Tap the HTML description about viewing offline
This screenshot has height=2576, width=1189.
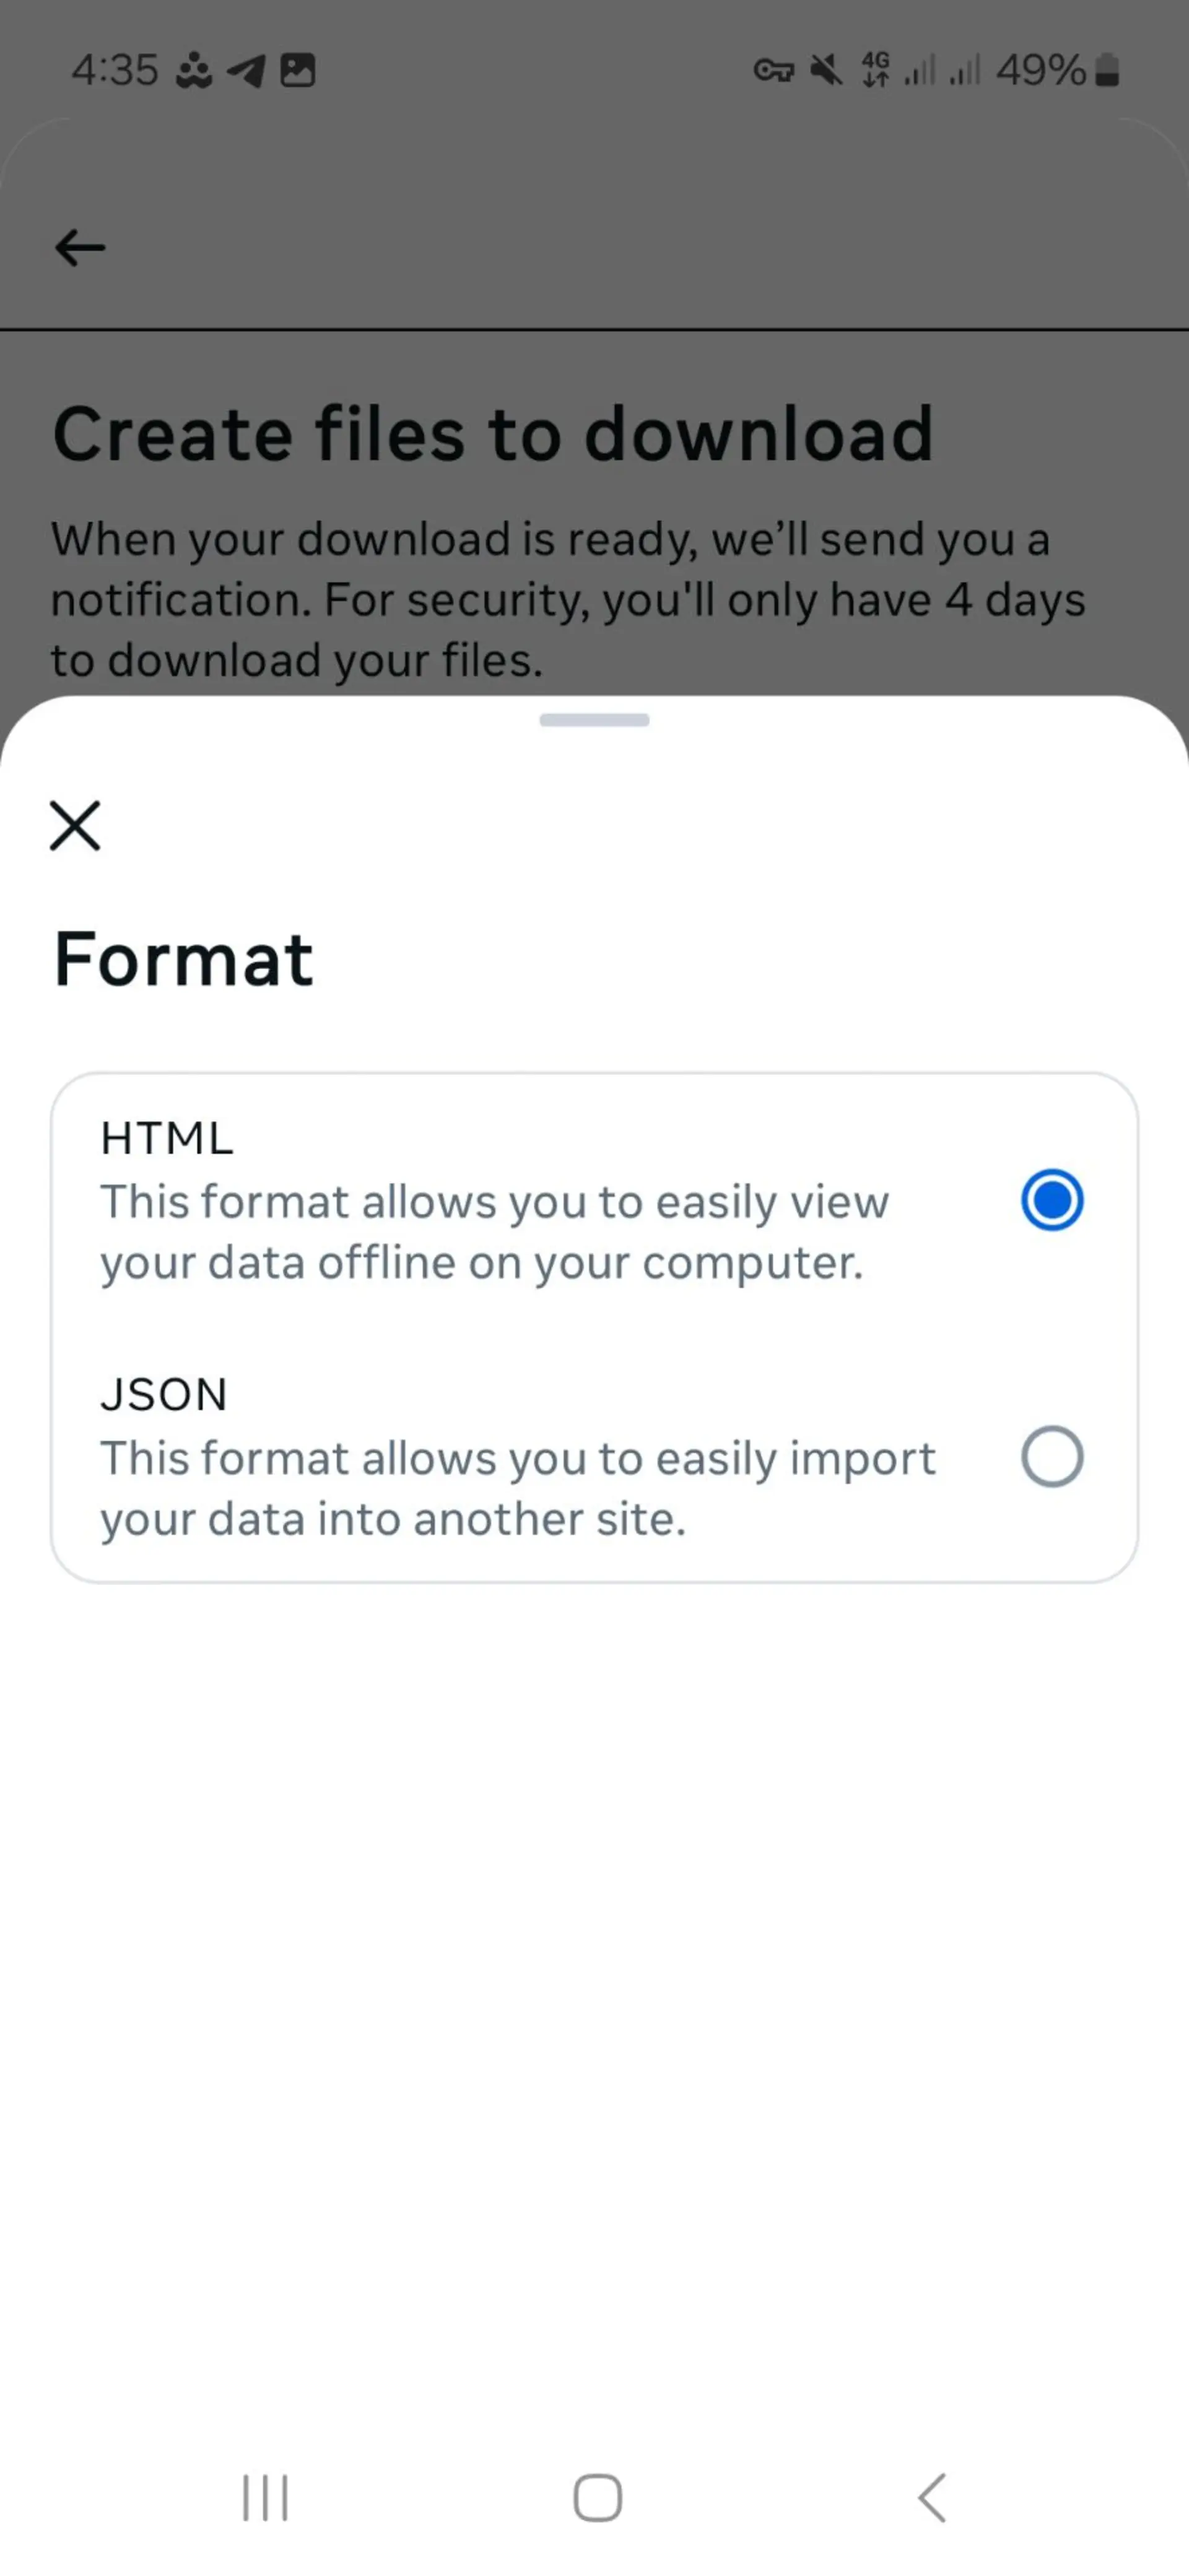coord(494,1232)
